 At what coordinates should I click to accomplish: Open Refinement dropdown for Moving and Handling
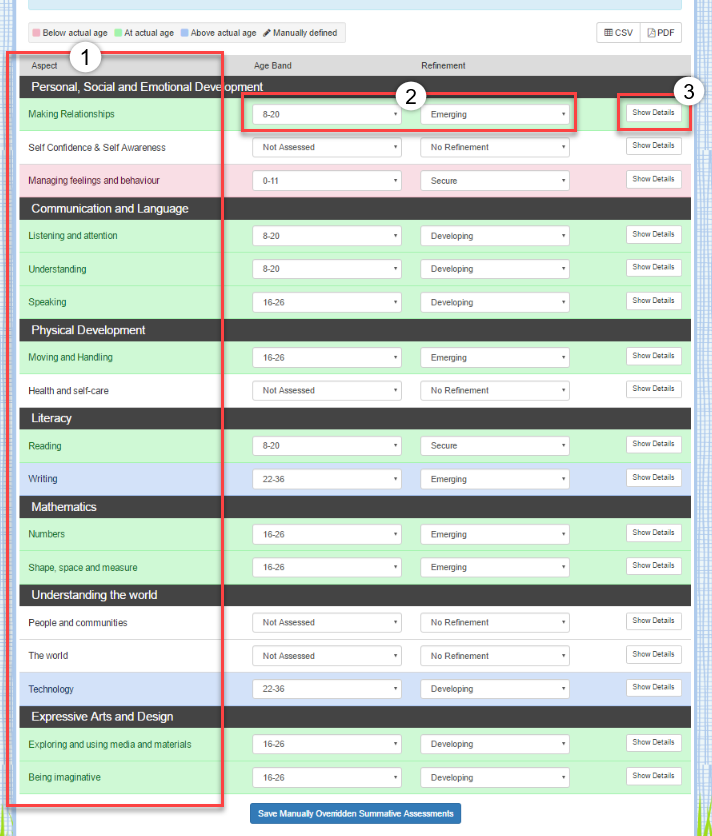495,357
